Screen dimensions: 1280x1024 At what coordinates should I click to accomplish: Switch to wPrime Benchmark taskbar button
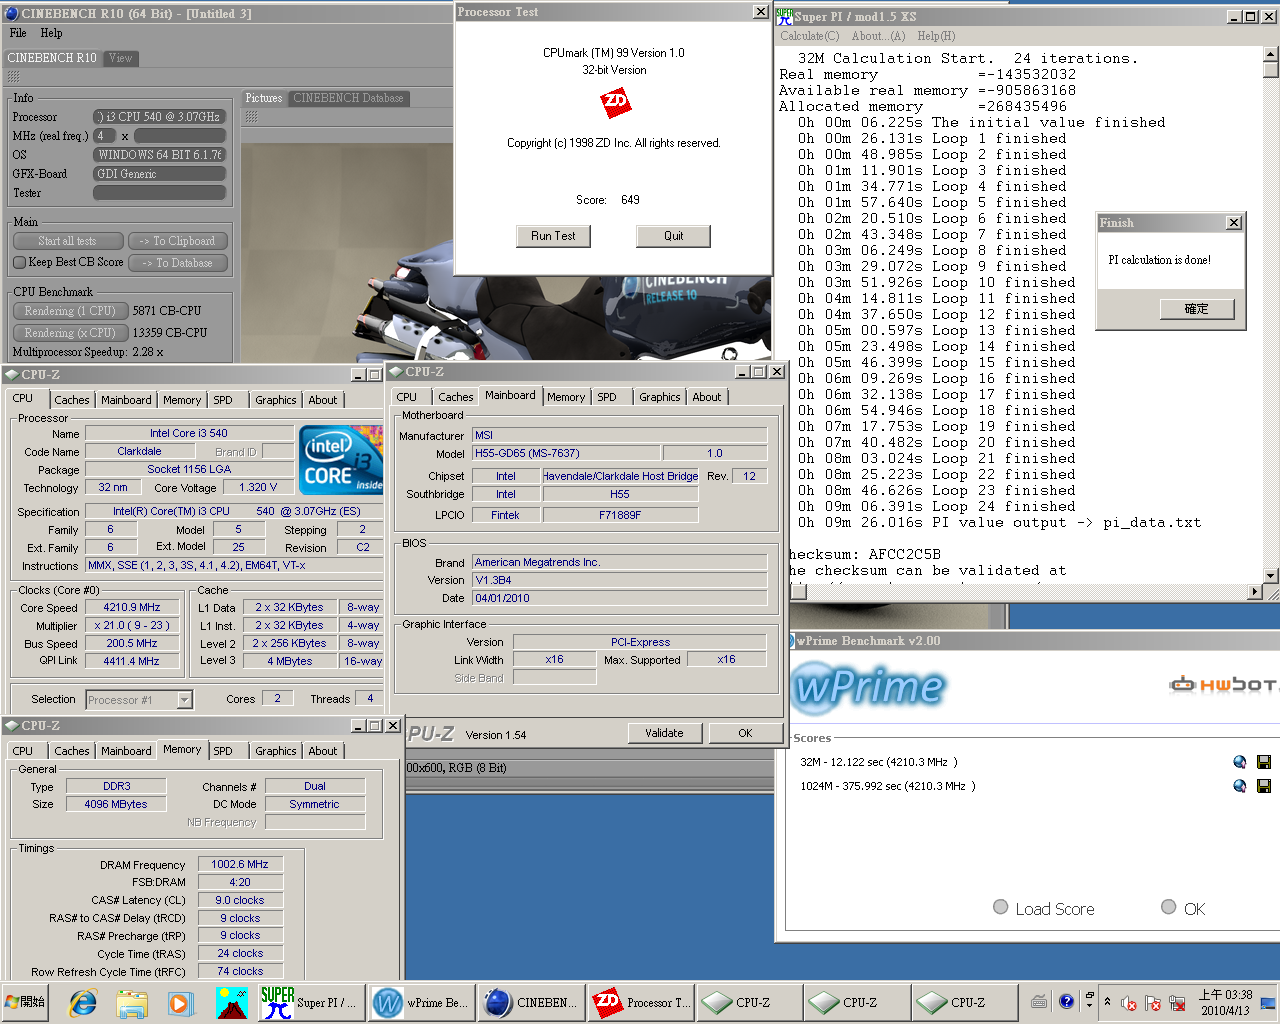point(420,1002)
